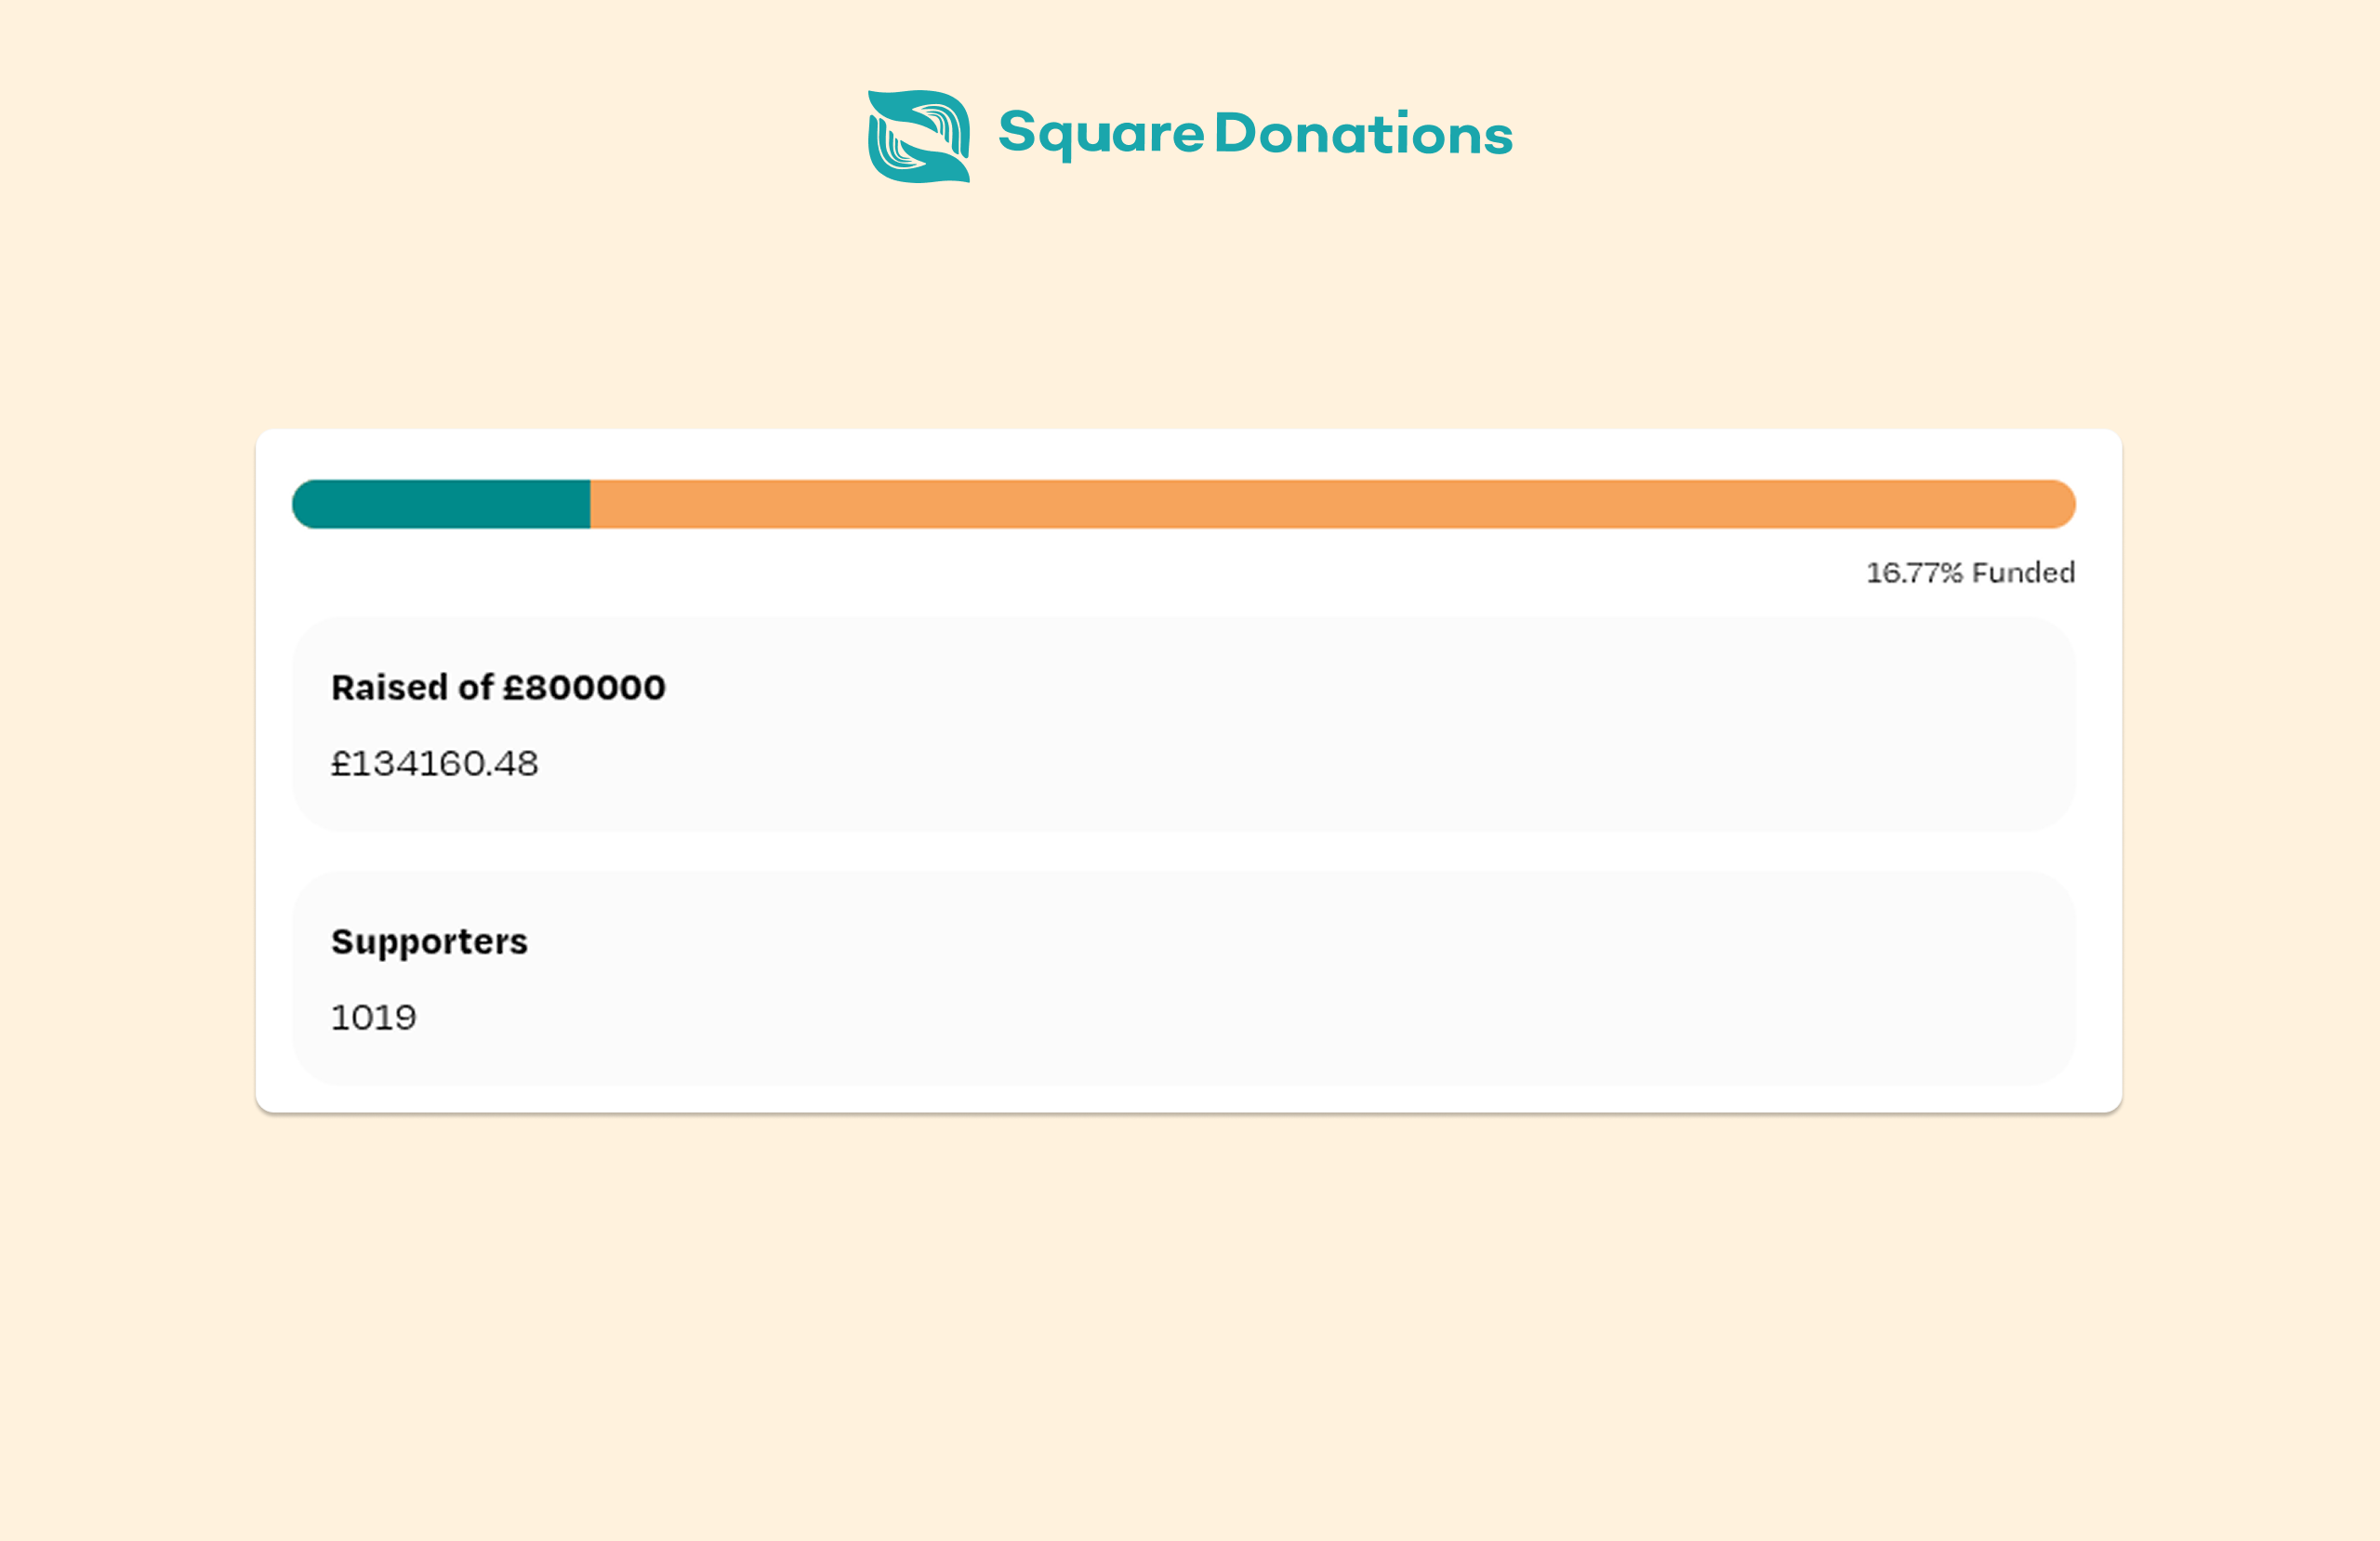Select the Raised of £800000 heading
The height and width of the screenshot is (1541, 2380).
click(497, 687)
